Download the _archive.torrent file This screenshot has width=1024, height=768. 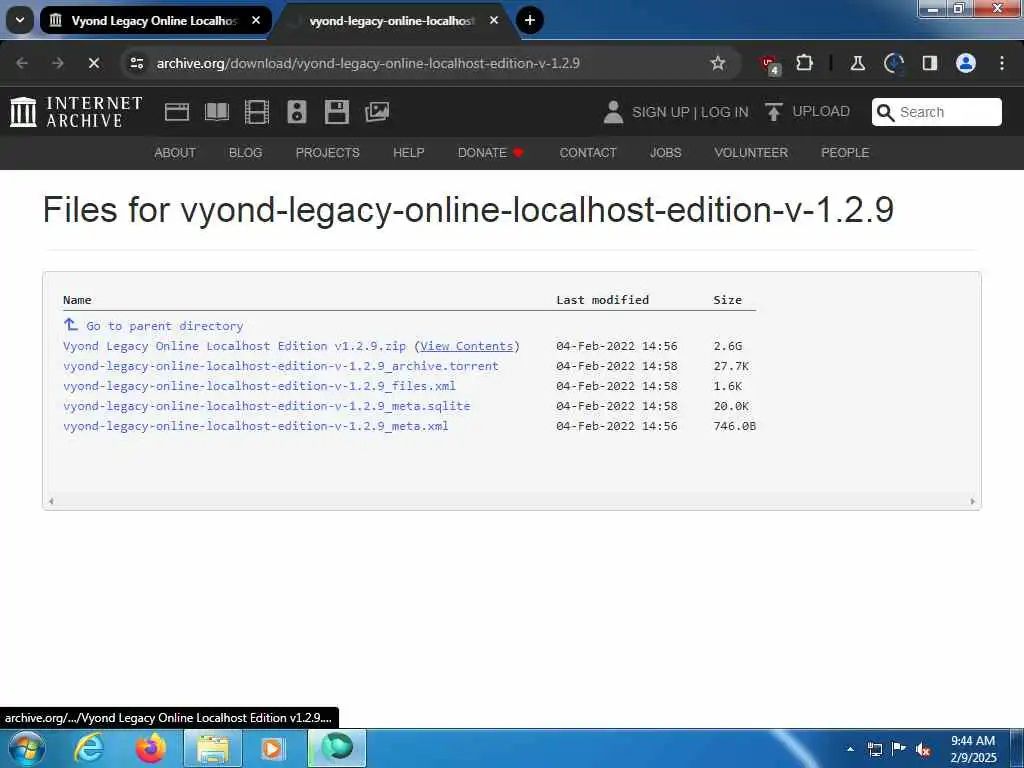coord(281,366)
